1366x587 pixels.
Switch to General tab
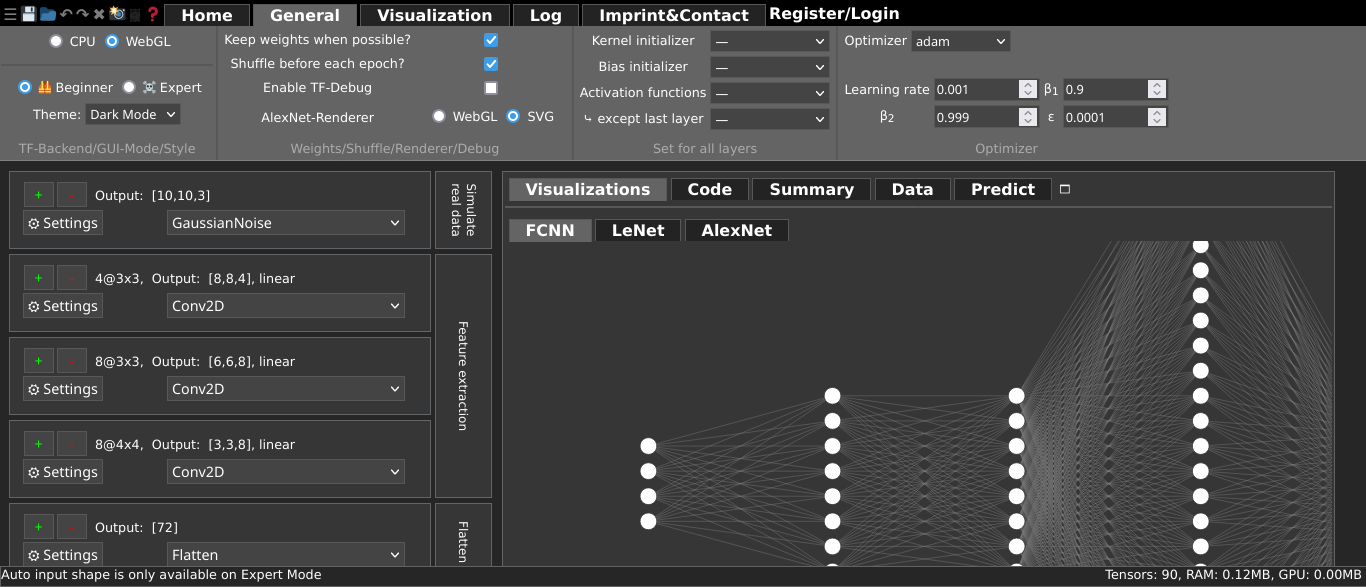pos(305,15)
